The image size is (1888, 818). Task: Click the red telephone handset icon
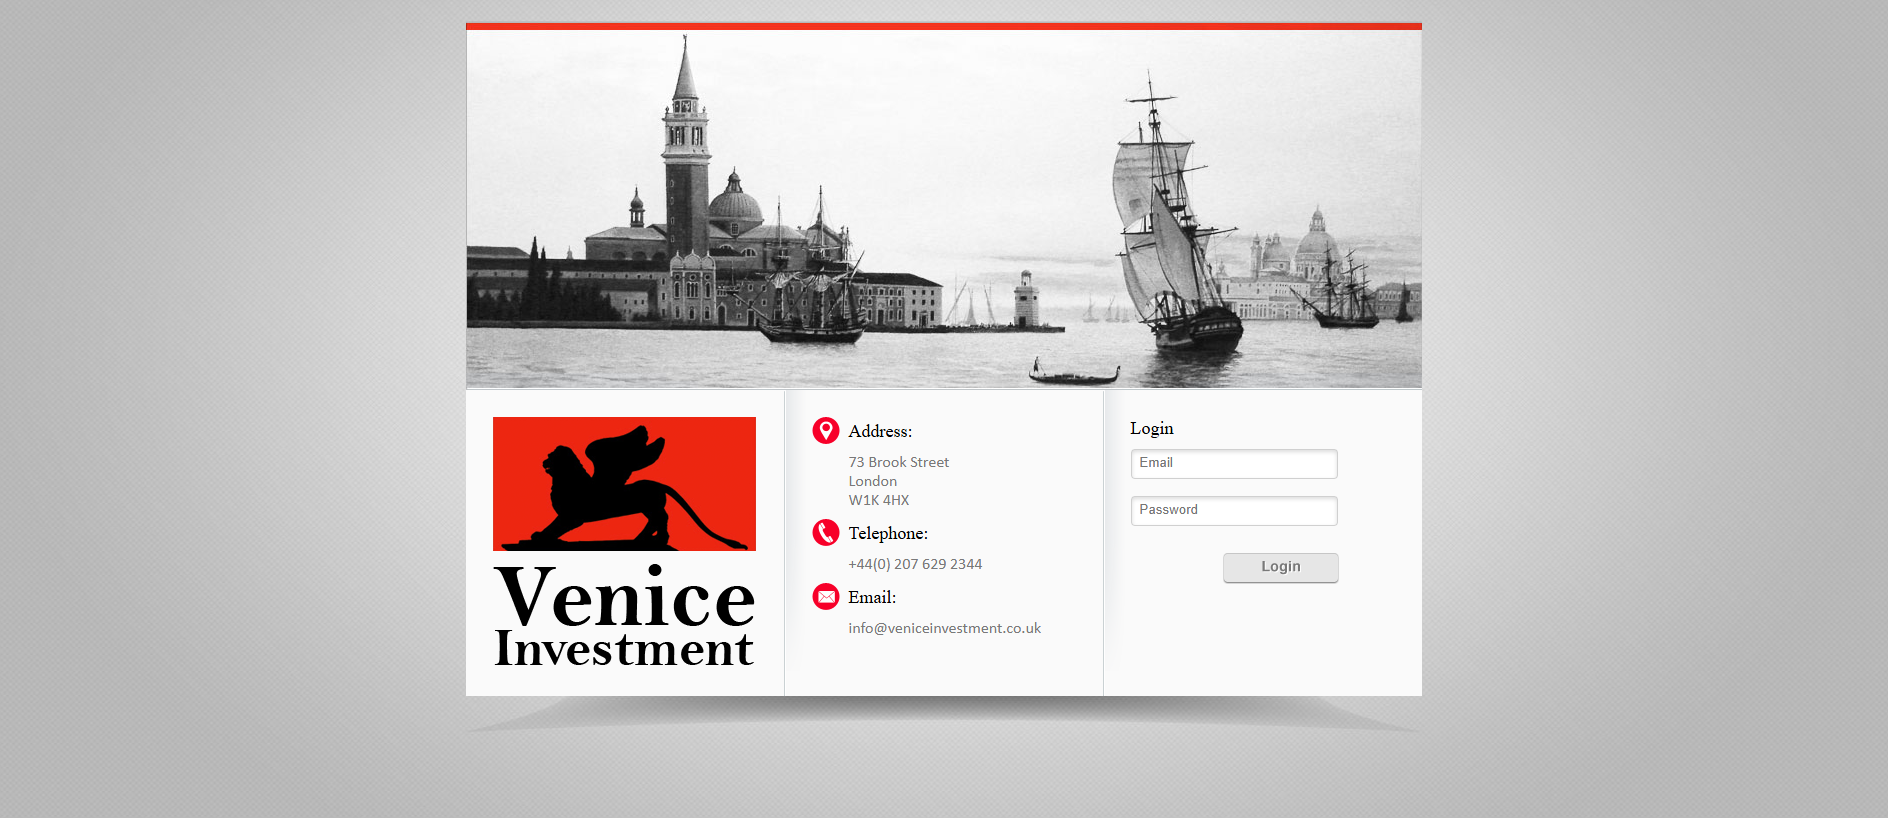[x=826, y=533]
